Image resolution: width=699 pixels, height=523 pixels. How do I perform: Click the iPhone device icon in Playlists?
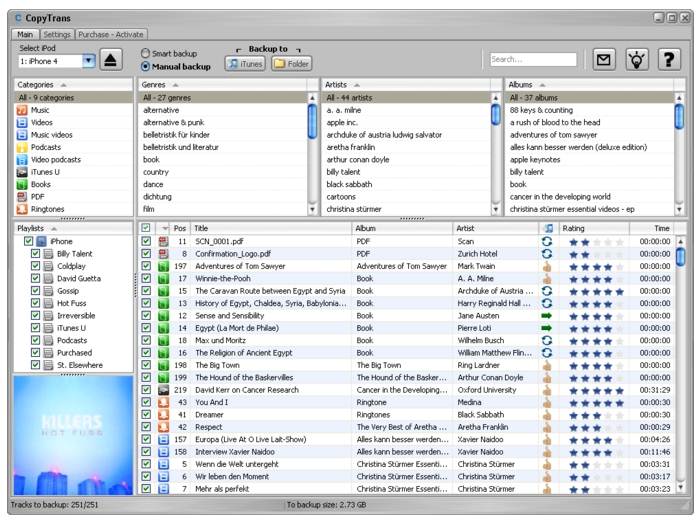pyautogui.click(x=41, y=241)
